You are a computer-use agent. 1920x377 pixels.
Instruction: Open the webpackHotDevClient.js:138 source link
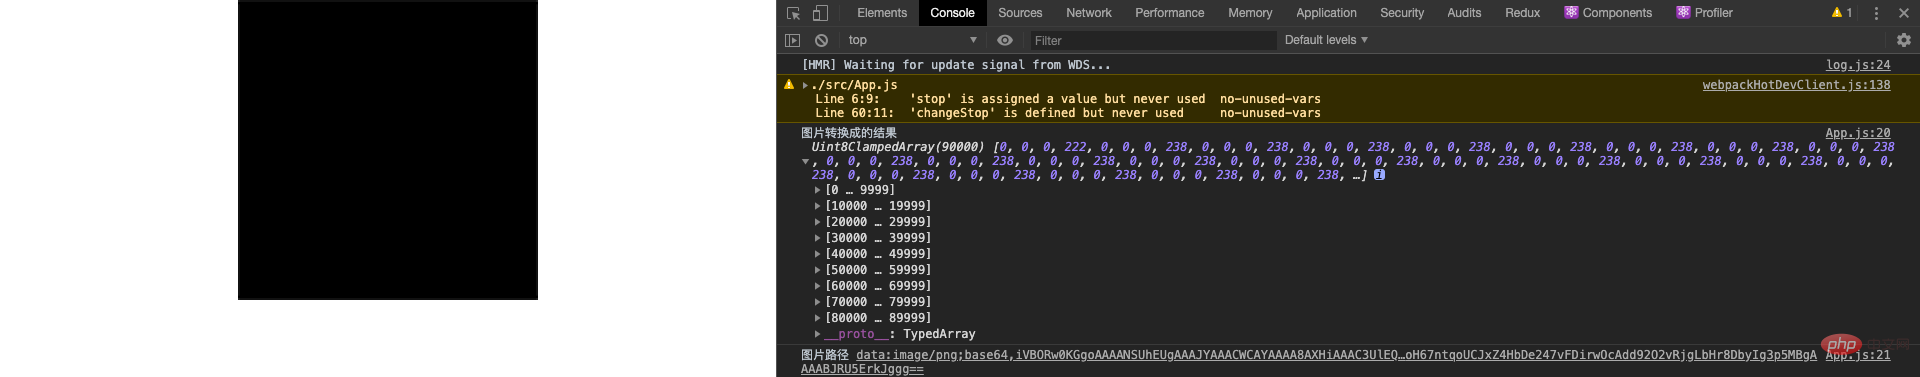(x=1796, y=85)
